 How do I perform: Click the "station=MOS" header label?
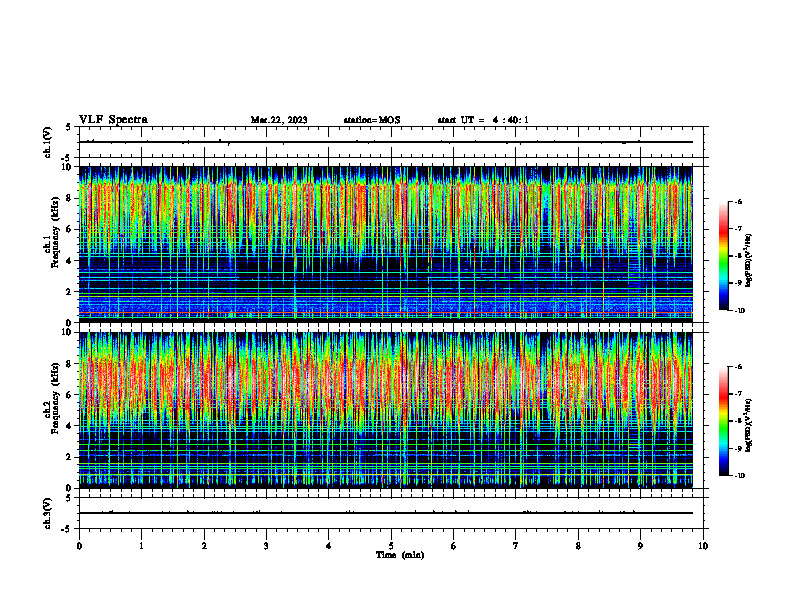click(372, 120)
